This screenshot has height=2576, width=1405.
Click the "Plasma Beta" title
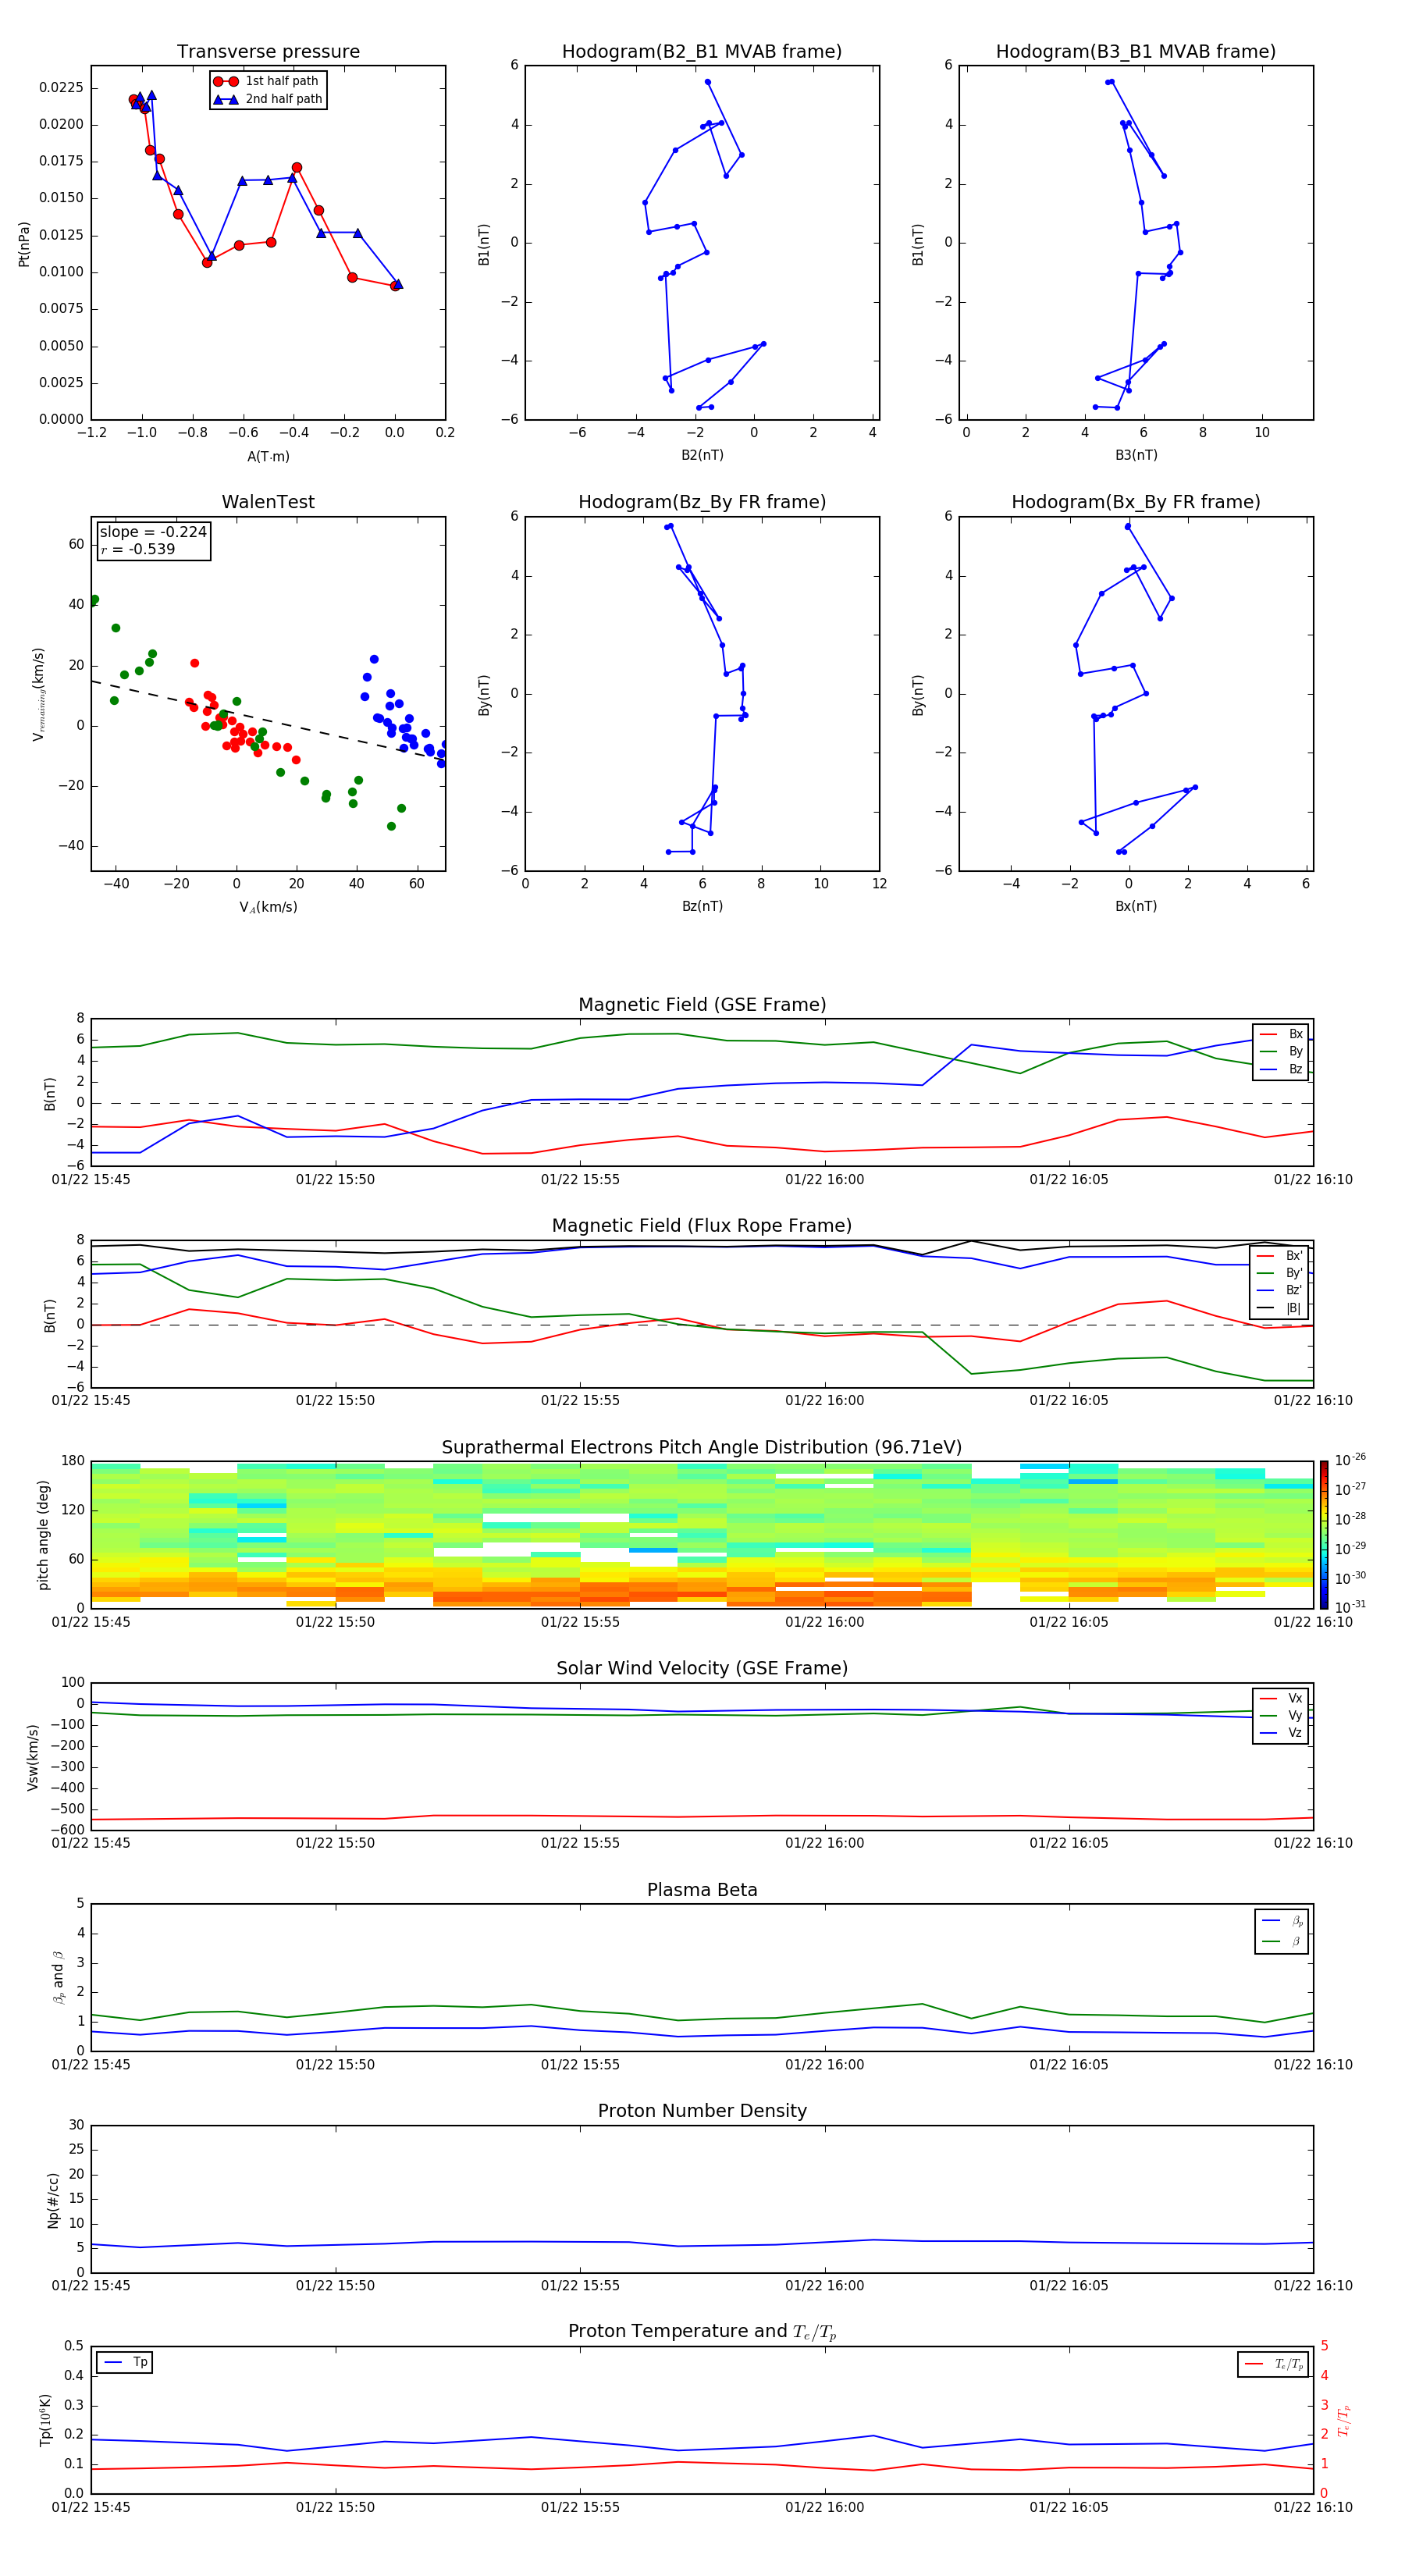click(x=702, y=1890)
